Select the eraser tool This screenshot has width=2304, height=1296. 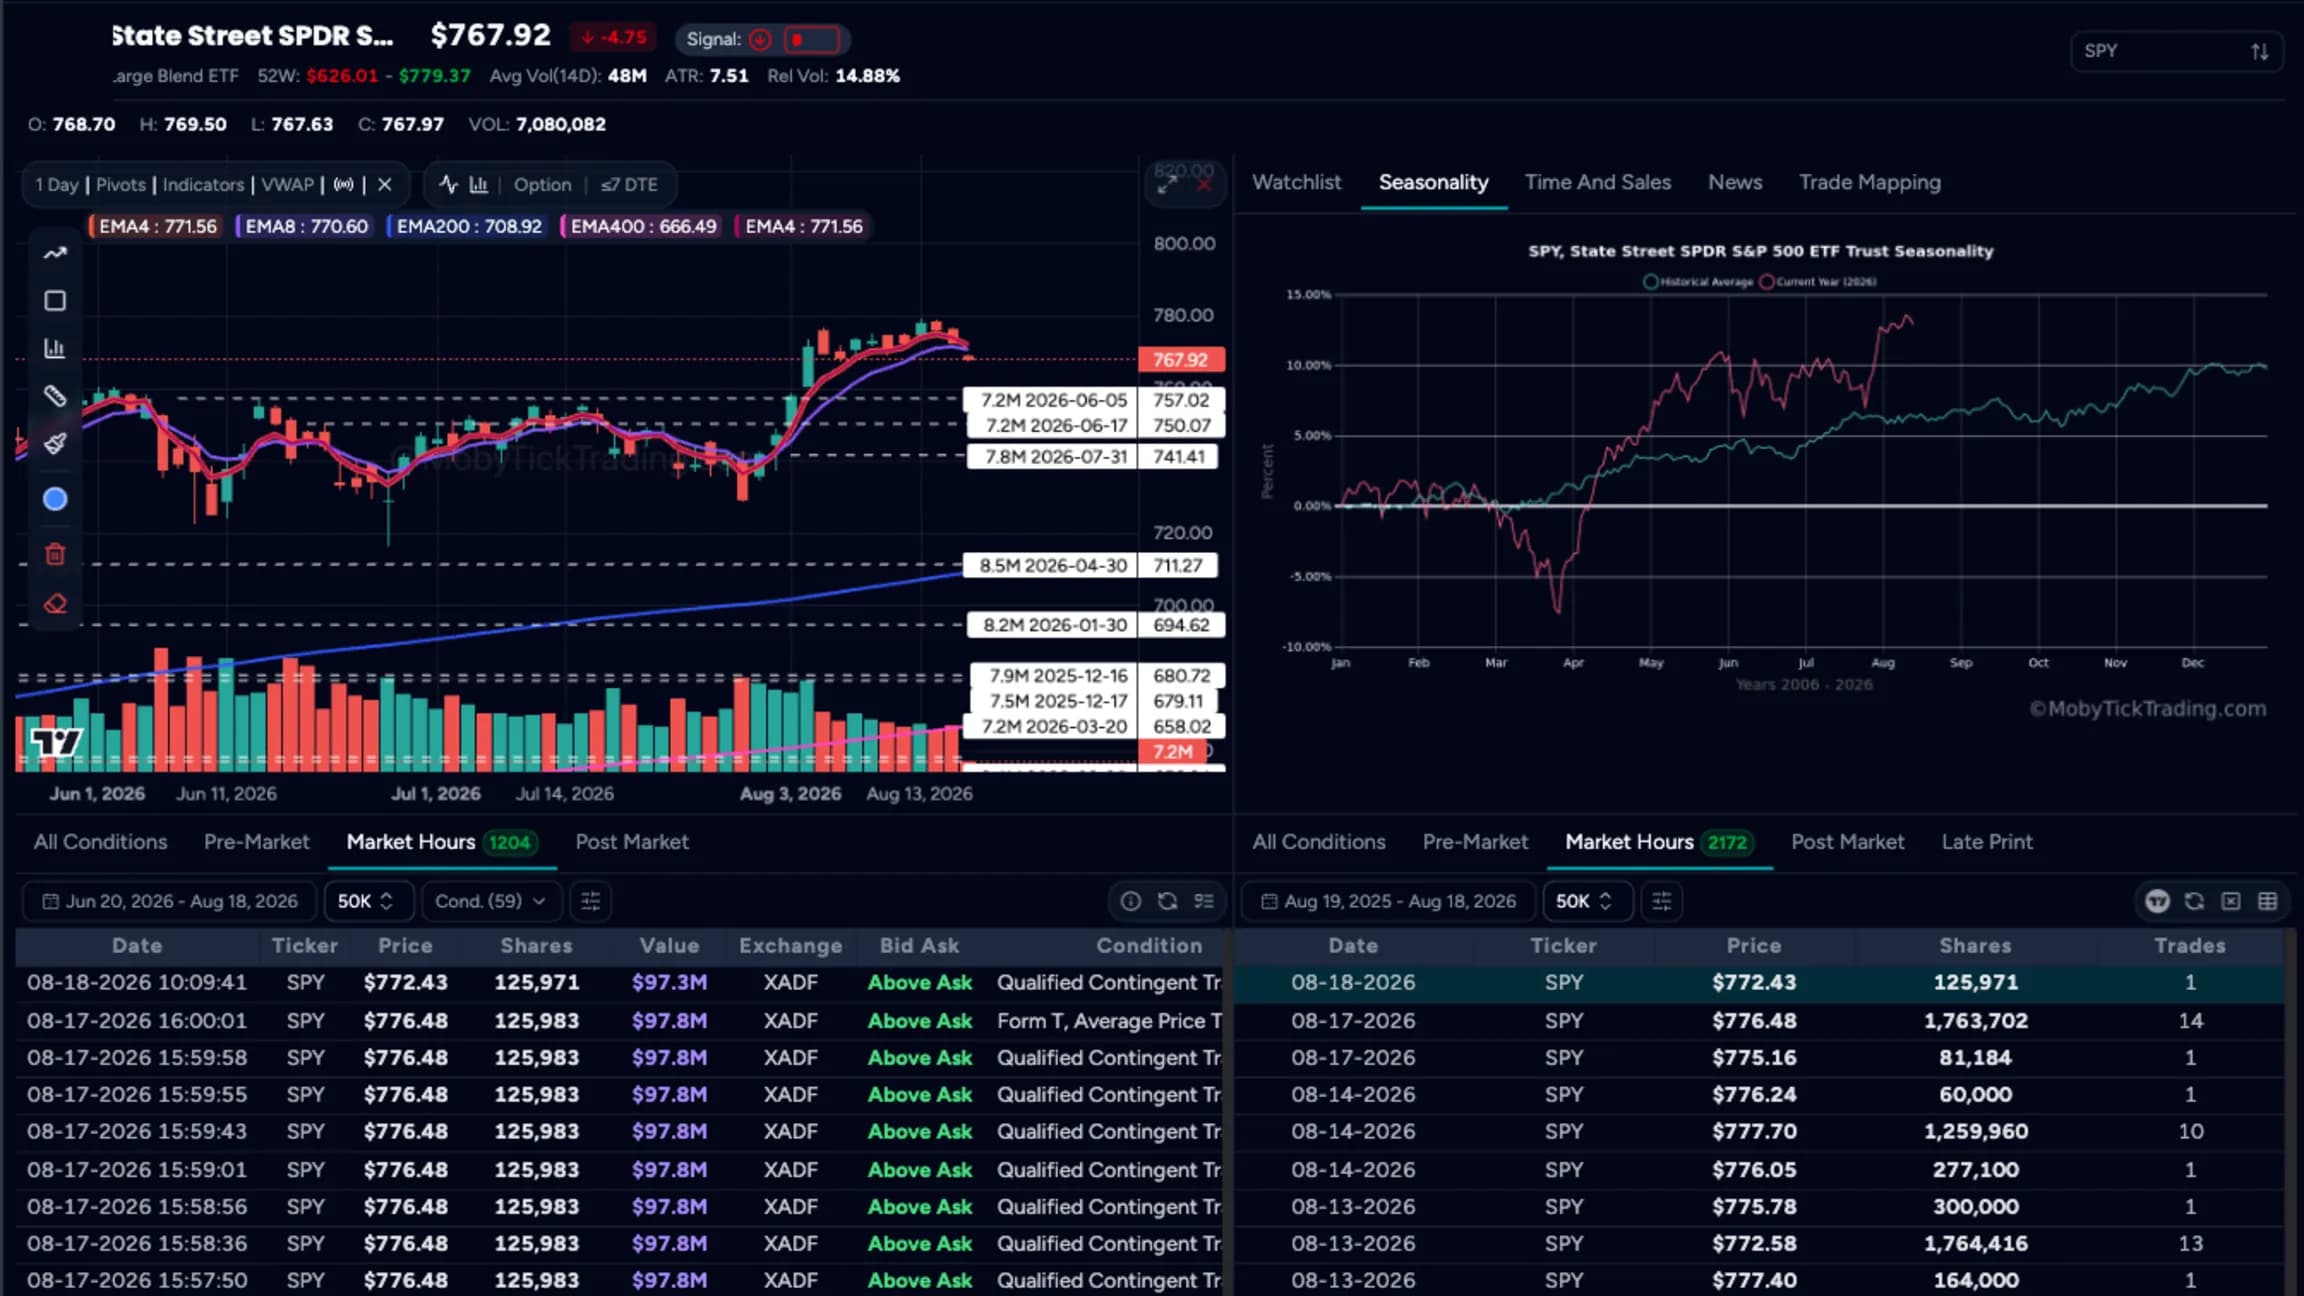[55, 604]
